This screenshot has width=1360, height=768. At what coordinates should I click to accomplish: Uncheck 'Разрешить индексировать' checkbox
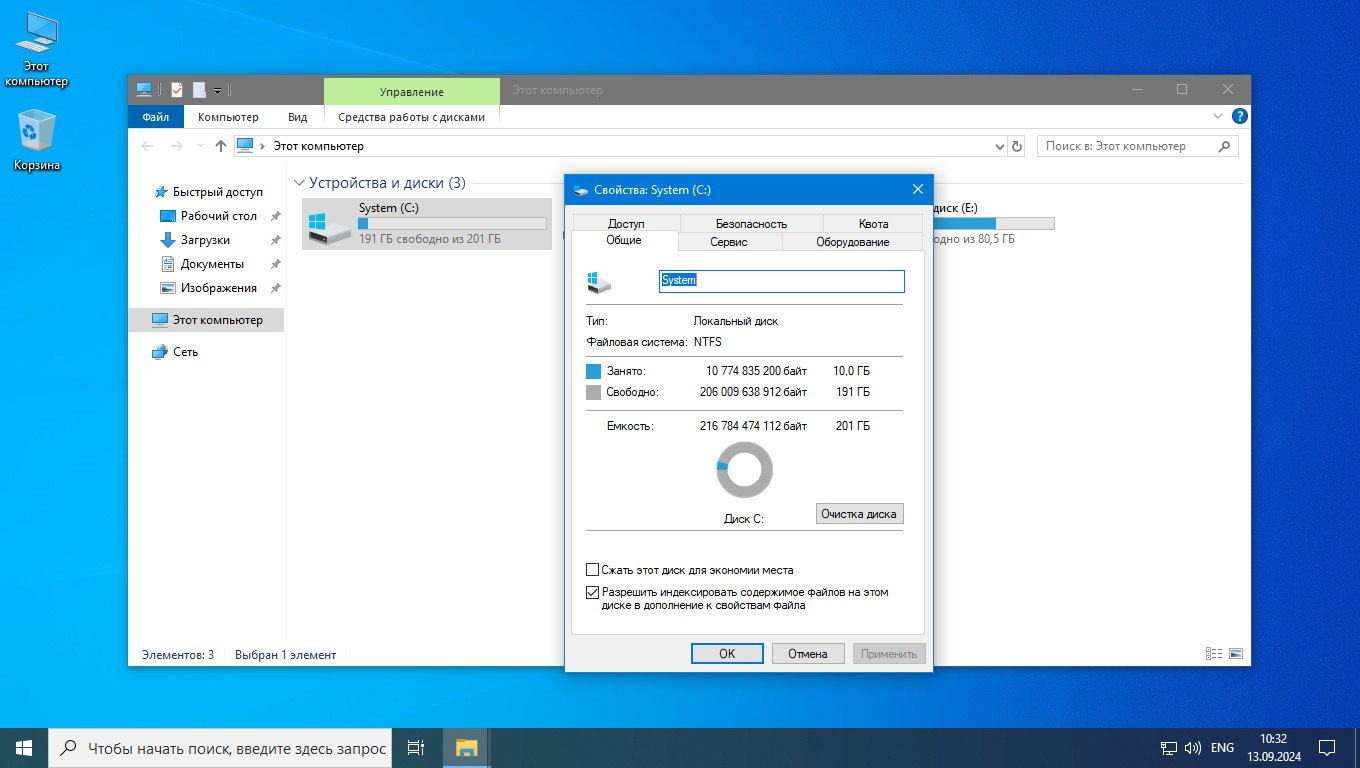click(x=593, y=592)
